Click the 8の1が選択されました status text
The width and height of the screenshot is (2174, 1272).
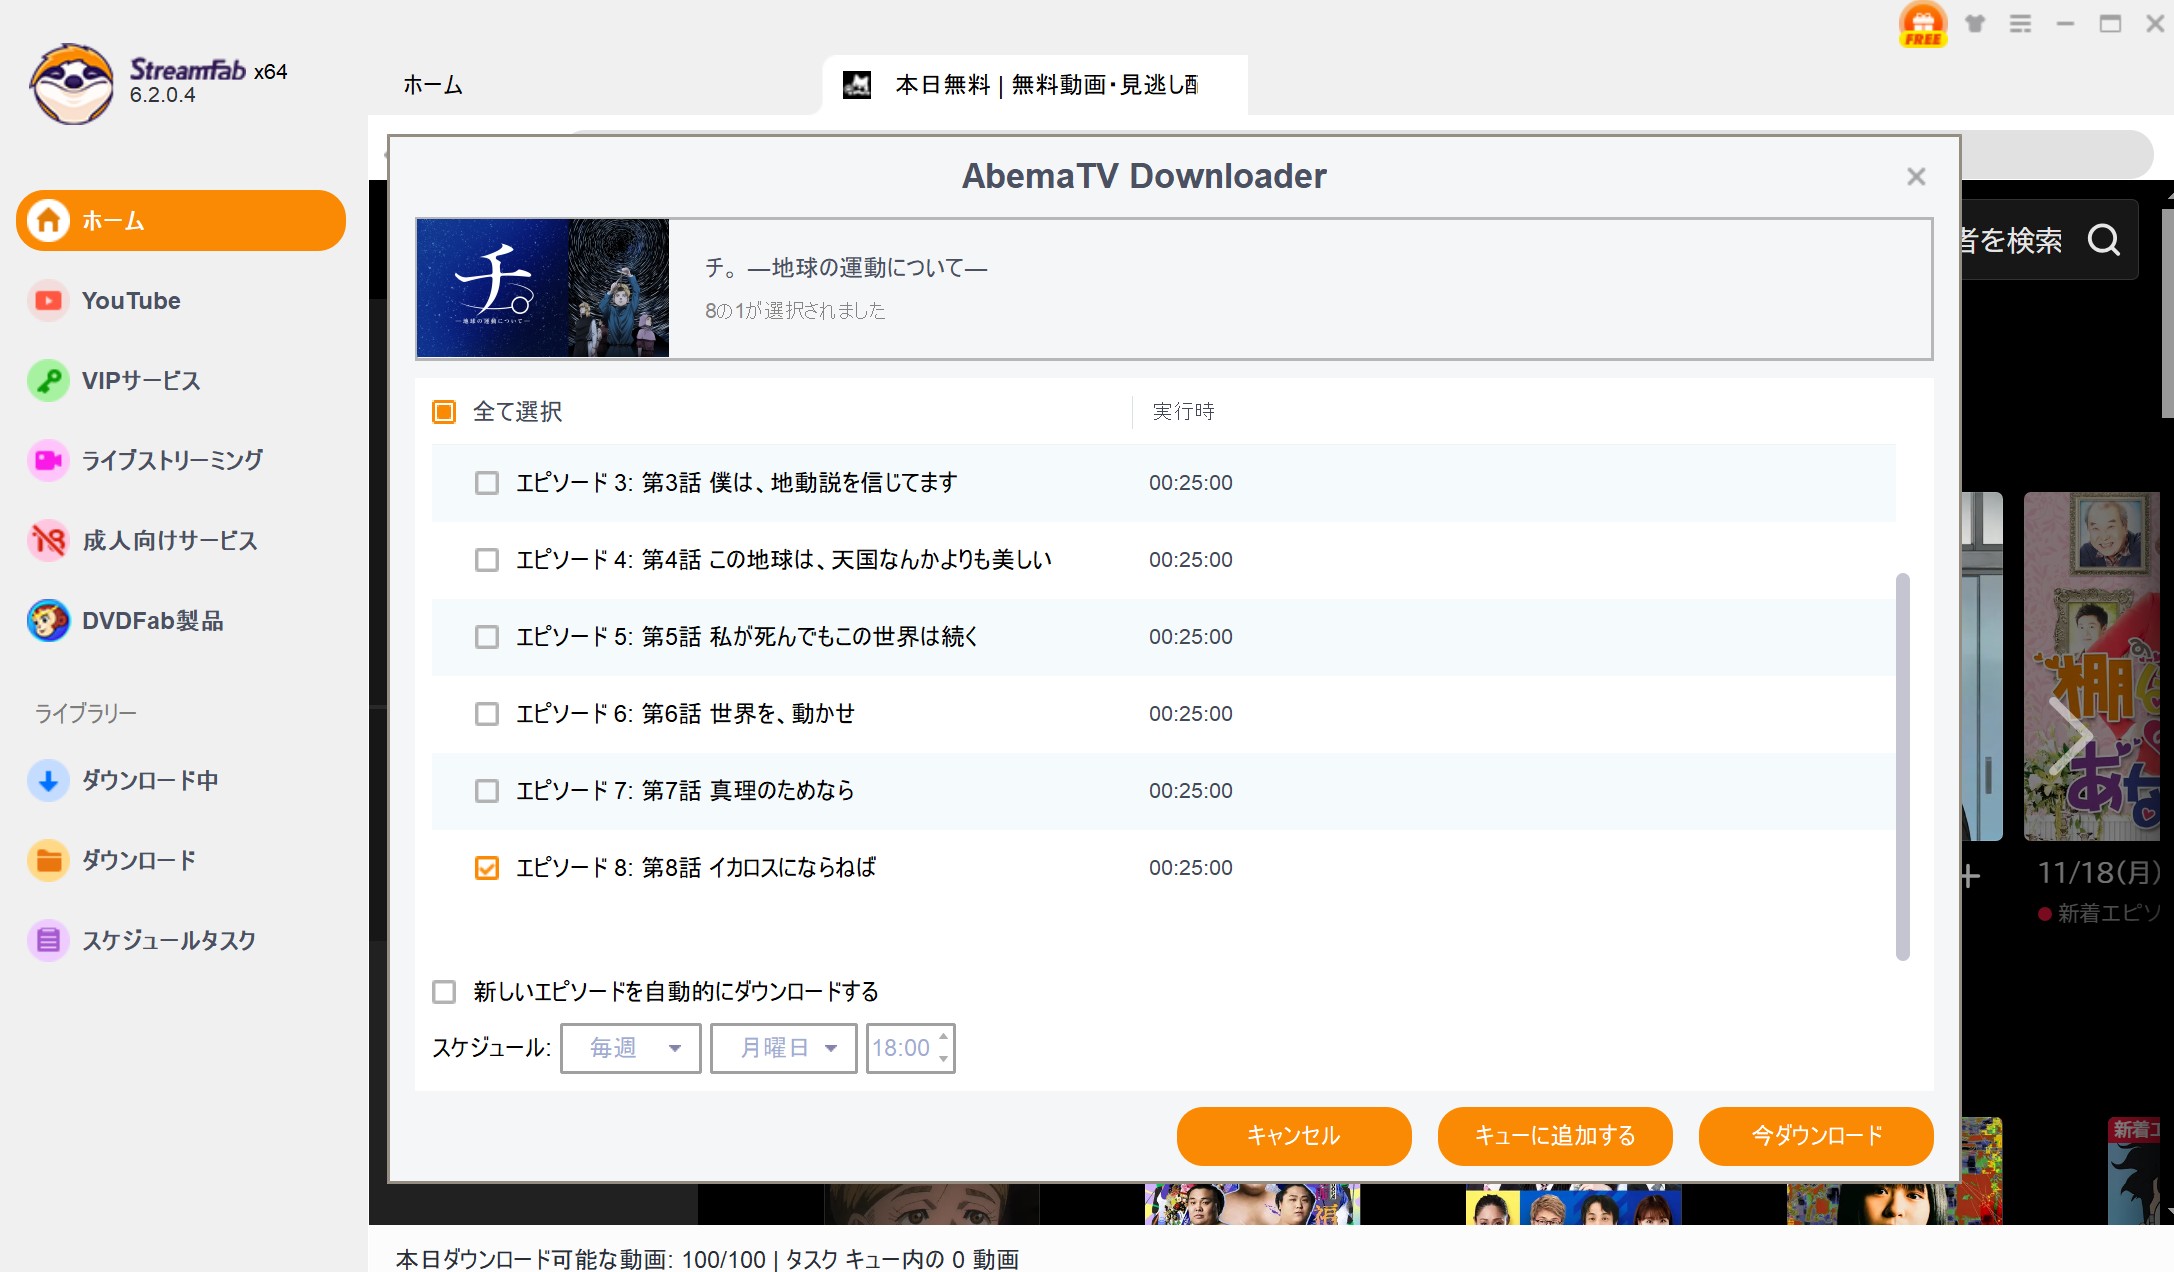[x=795, y=311]
